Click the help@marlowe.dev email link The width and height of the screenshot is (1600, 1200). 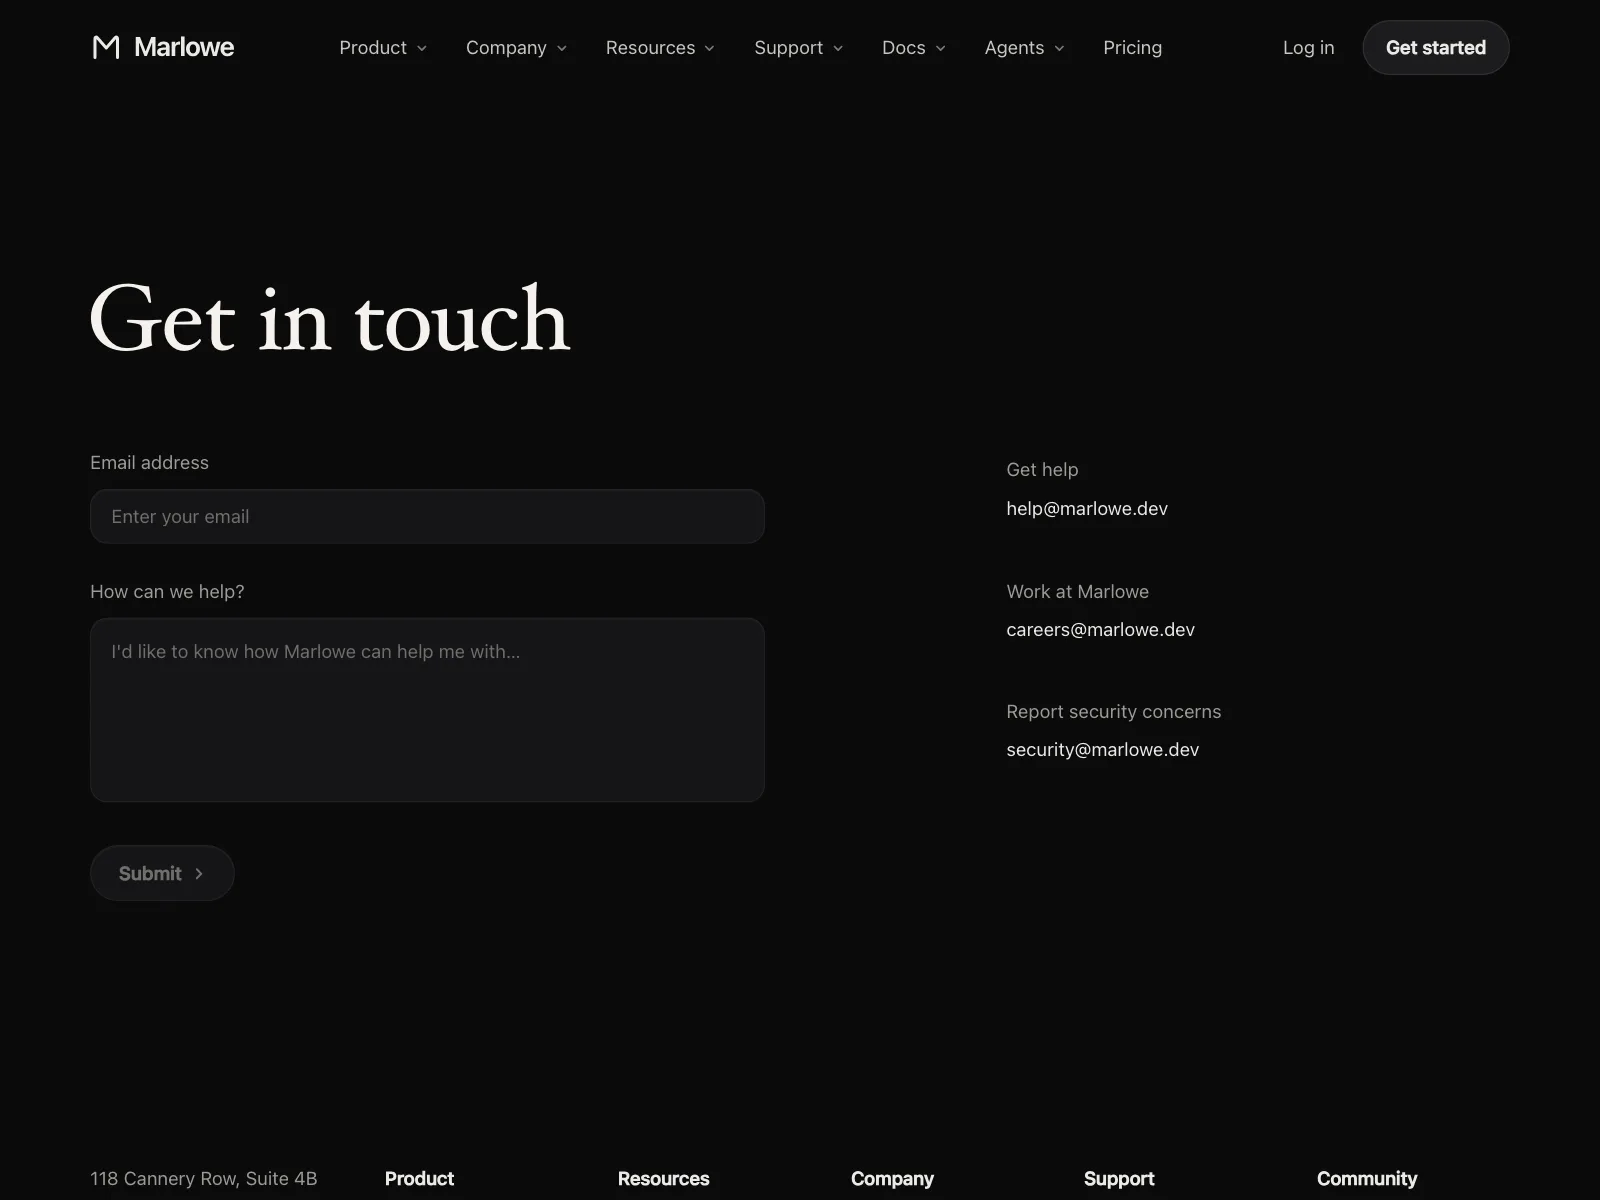(1087, 508)
